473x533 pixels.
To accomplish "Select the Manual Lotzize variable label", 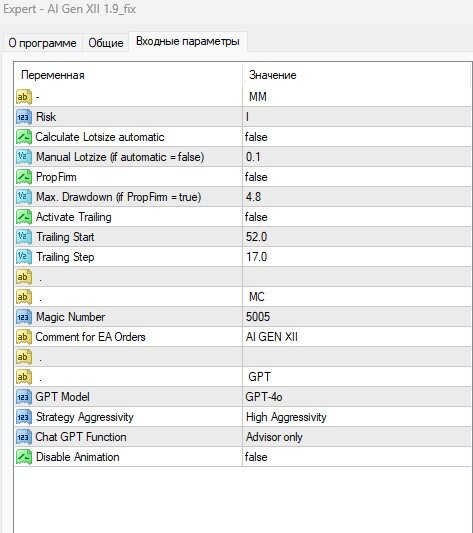I will click(120, 157).
